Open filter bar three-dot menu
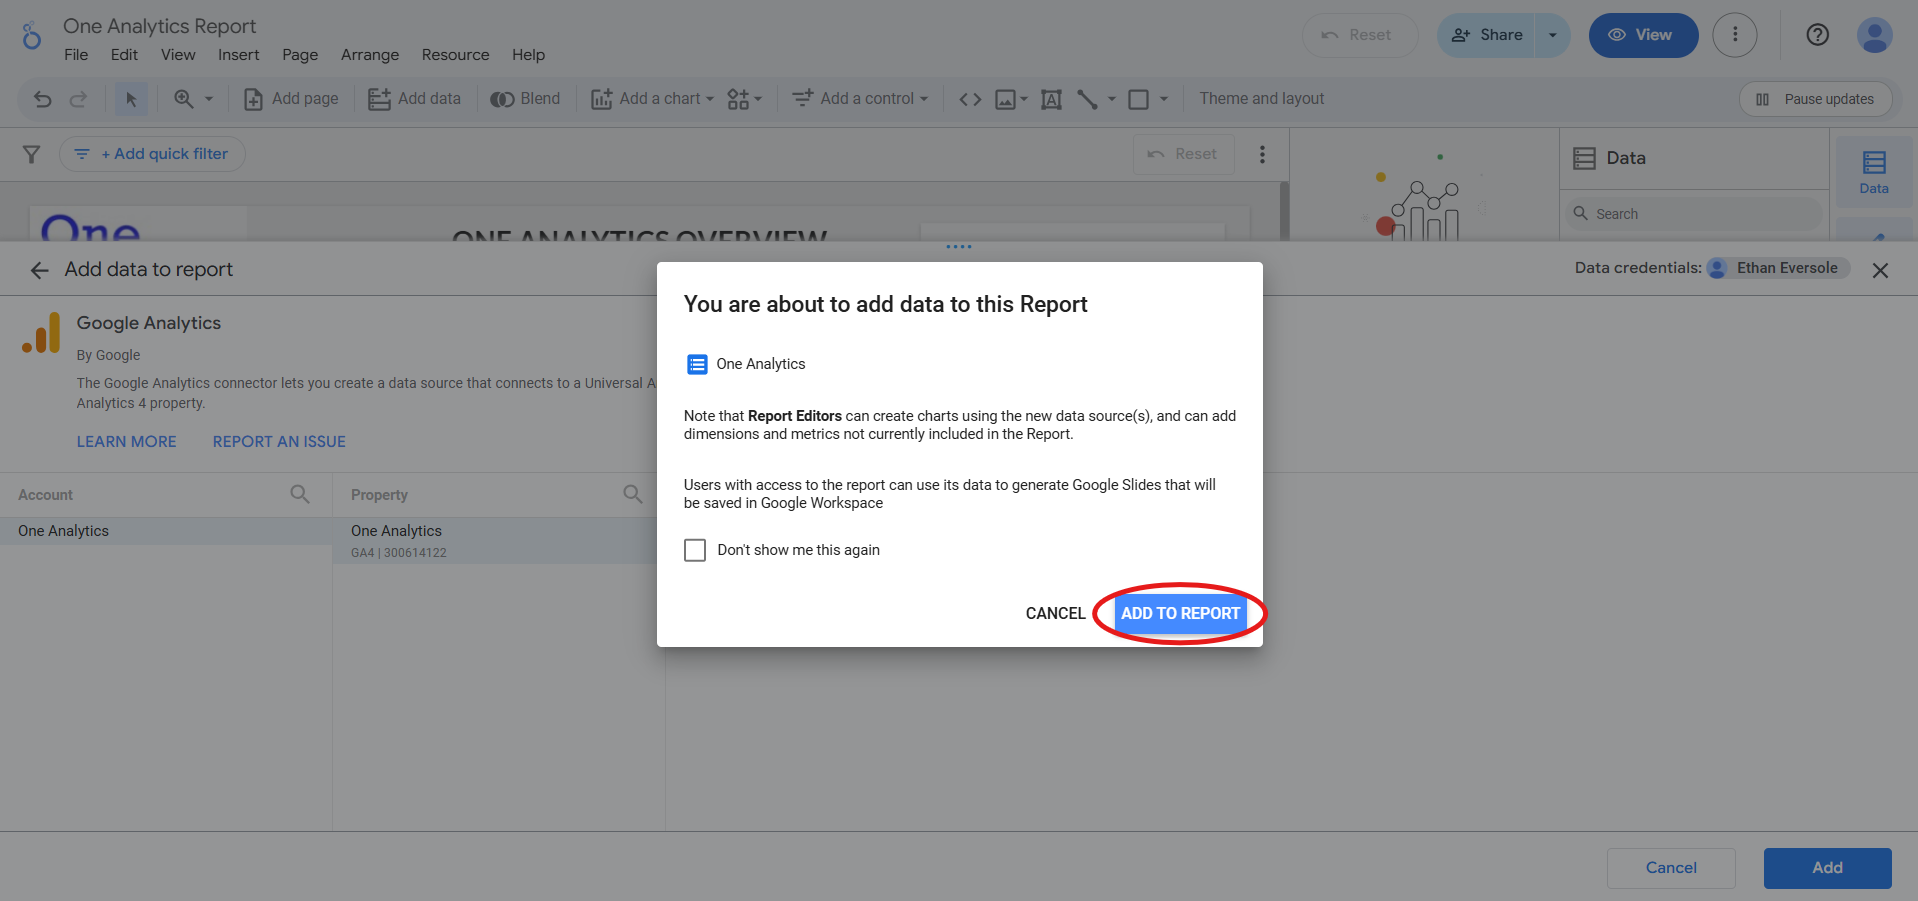This screenshot has width=1918, height=901. (x=1262, y=154)
